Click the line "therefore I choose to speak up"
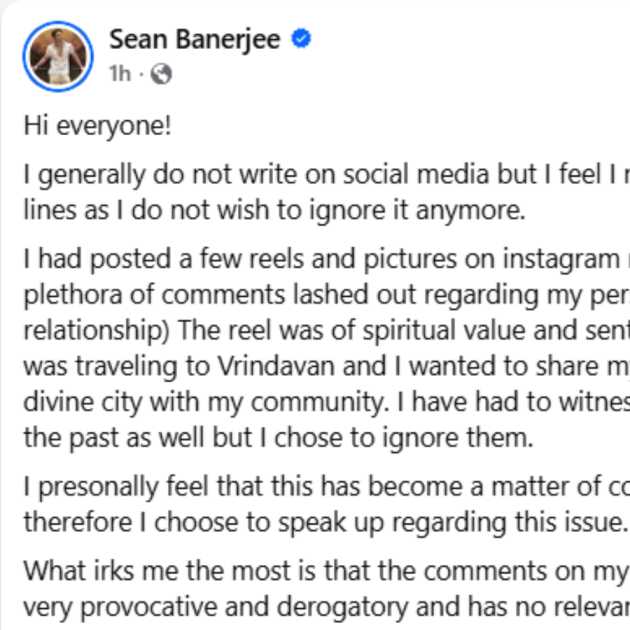The height and width of the screenshot is (630, 630). click(x=325, y=522)
